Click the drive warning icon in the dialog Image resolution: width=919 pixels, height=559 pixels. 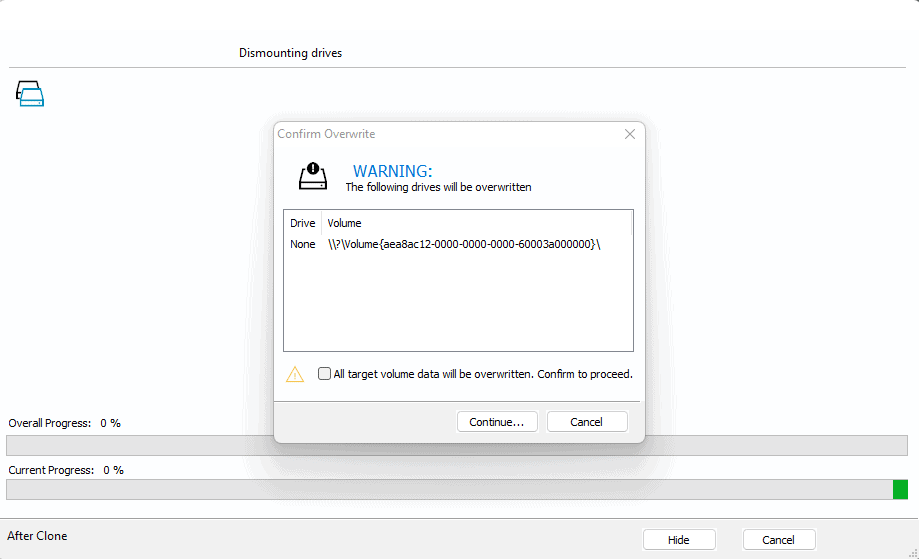pos(313,176)
